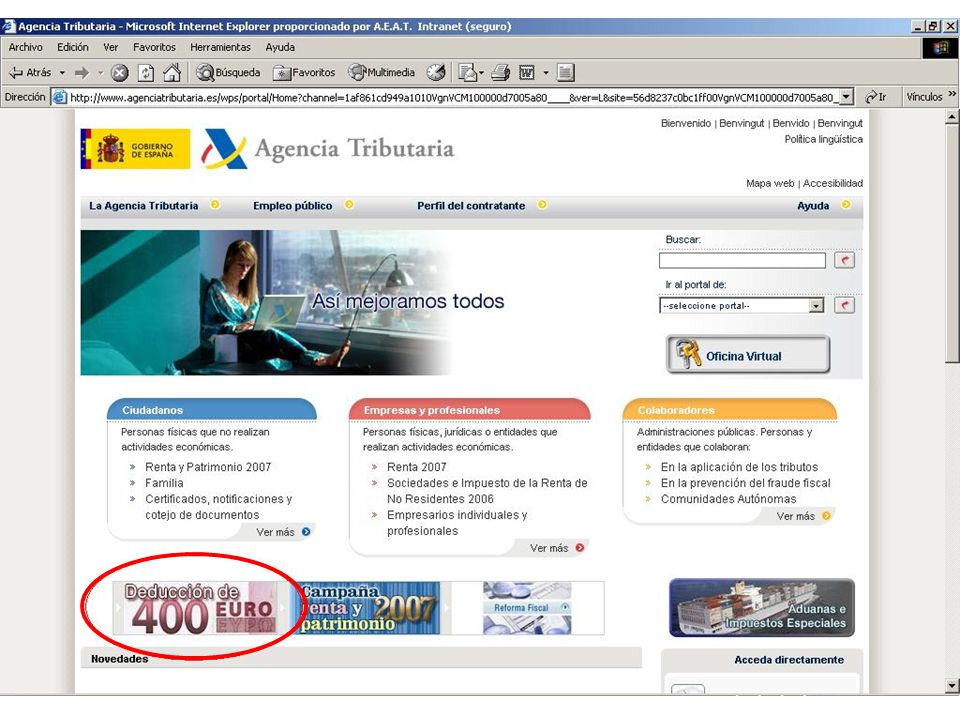
Task: Open the Word edit dropdown arrow
Action: [546, 73]
